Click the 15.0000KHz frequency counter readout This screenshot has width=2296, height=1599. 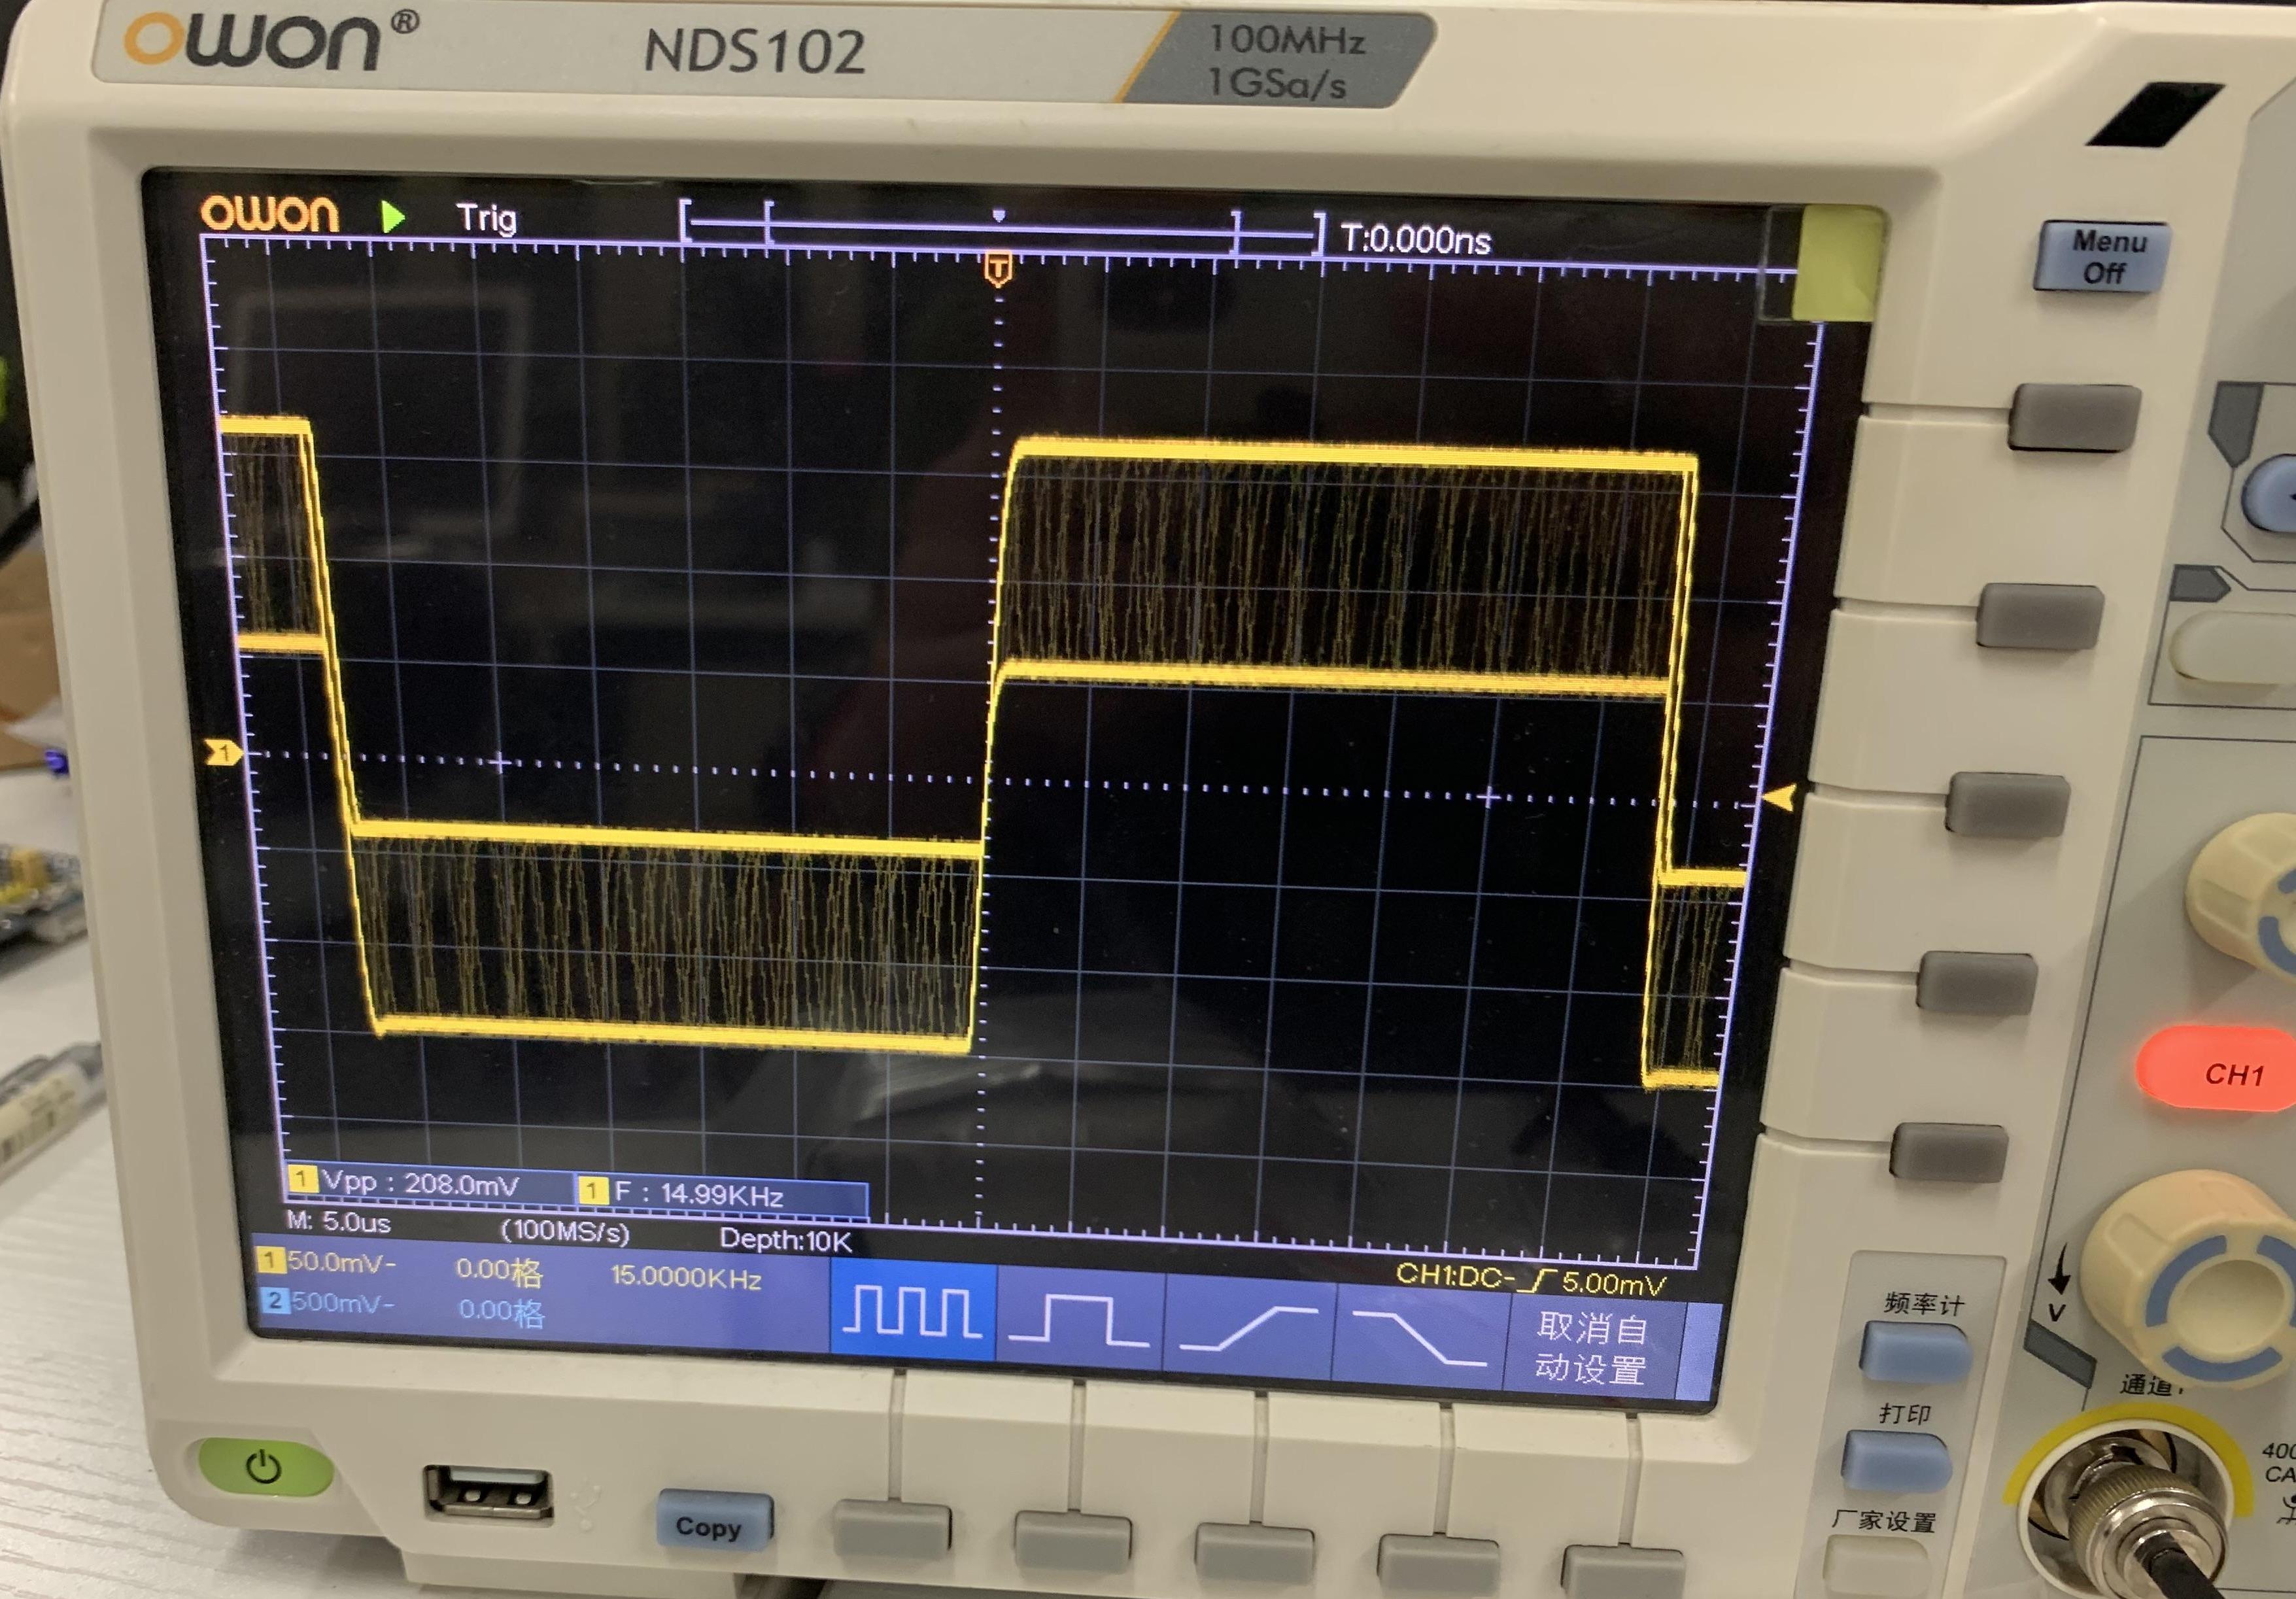click(x=686, y=1278)
